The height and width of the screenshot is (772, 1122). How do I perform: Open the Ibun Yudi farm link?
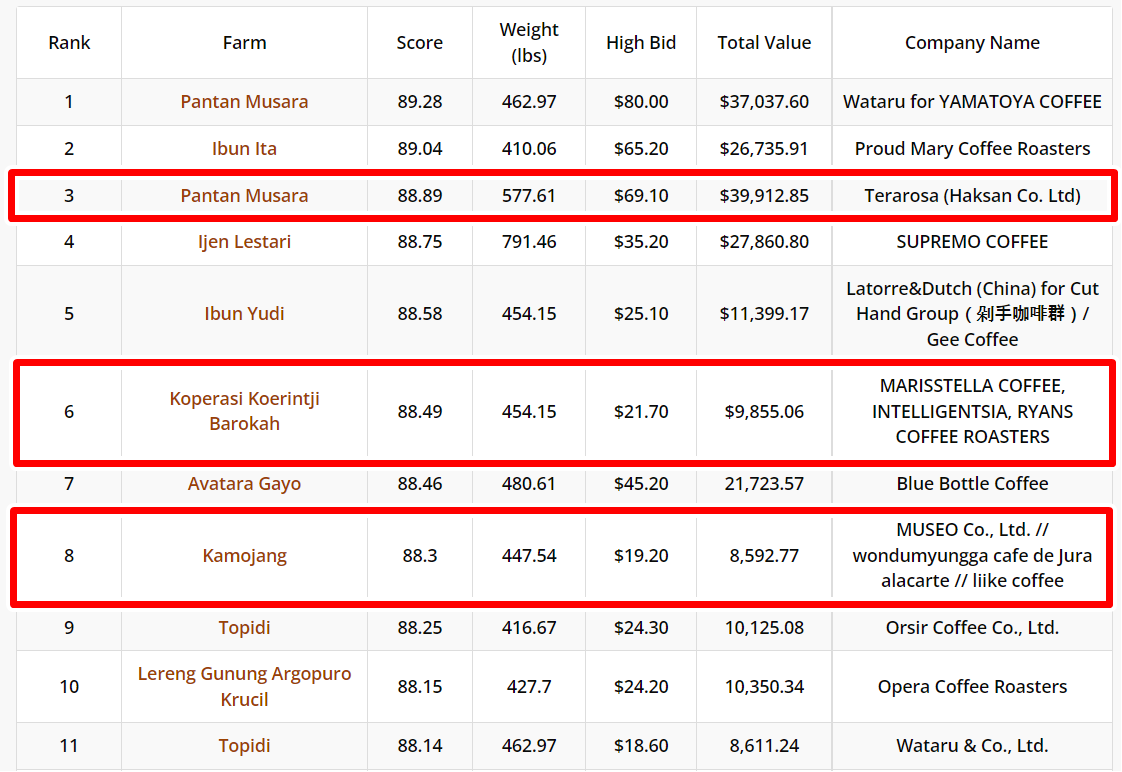click(244, 313)
